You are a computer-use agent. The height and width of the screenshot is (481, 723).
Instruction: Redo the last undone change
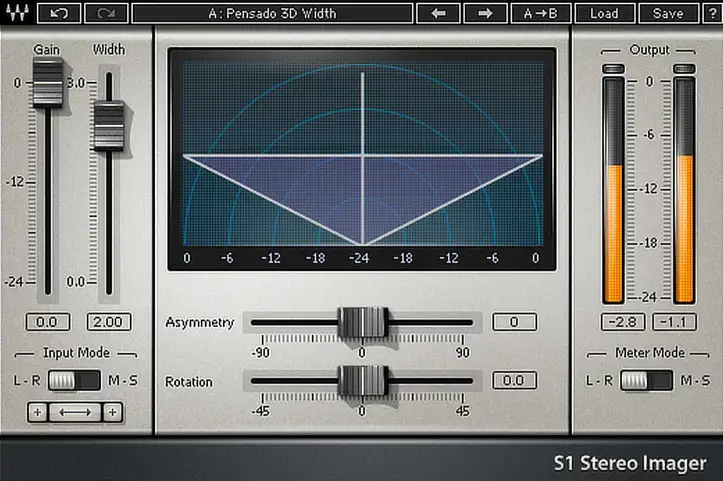tap(106, 13)
